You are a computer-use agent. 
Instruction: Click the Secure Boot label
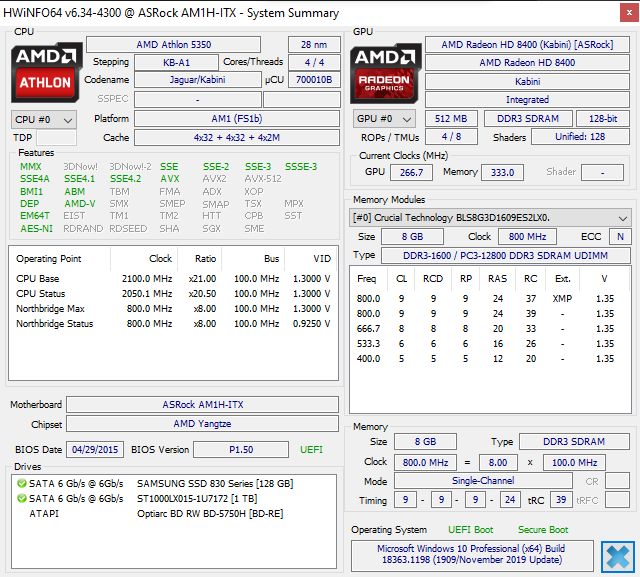click(543, 530)
